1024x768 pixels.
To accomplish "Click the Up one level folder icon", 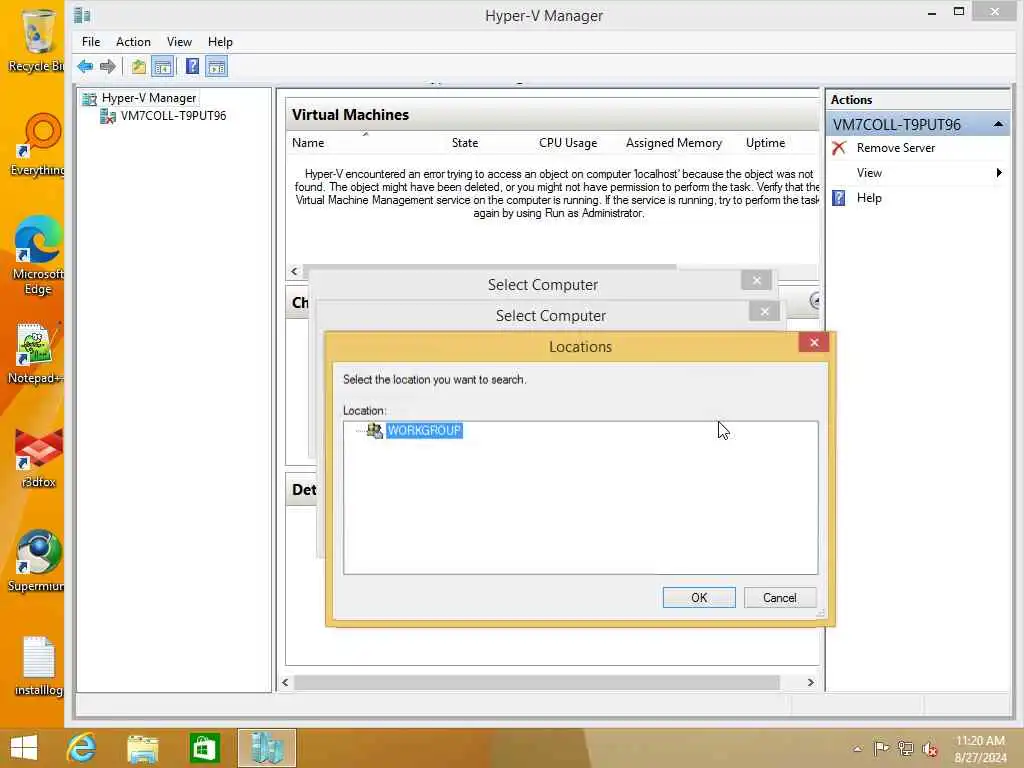I will pos(138,66).
